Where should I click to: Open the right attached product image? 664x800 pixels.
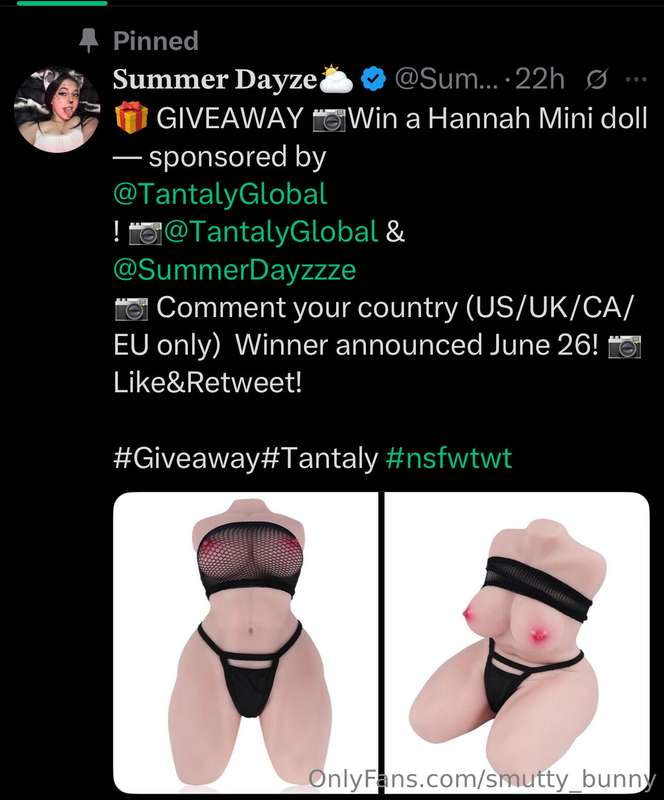(x=517, y=642)
